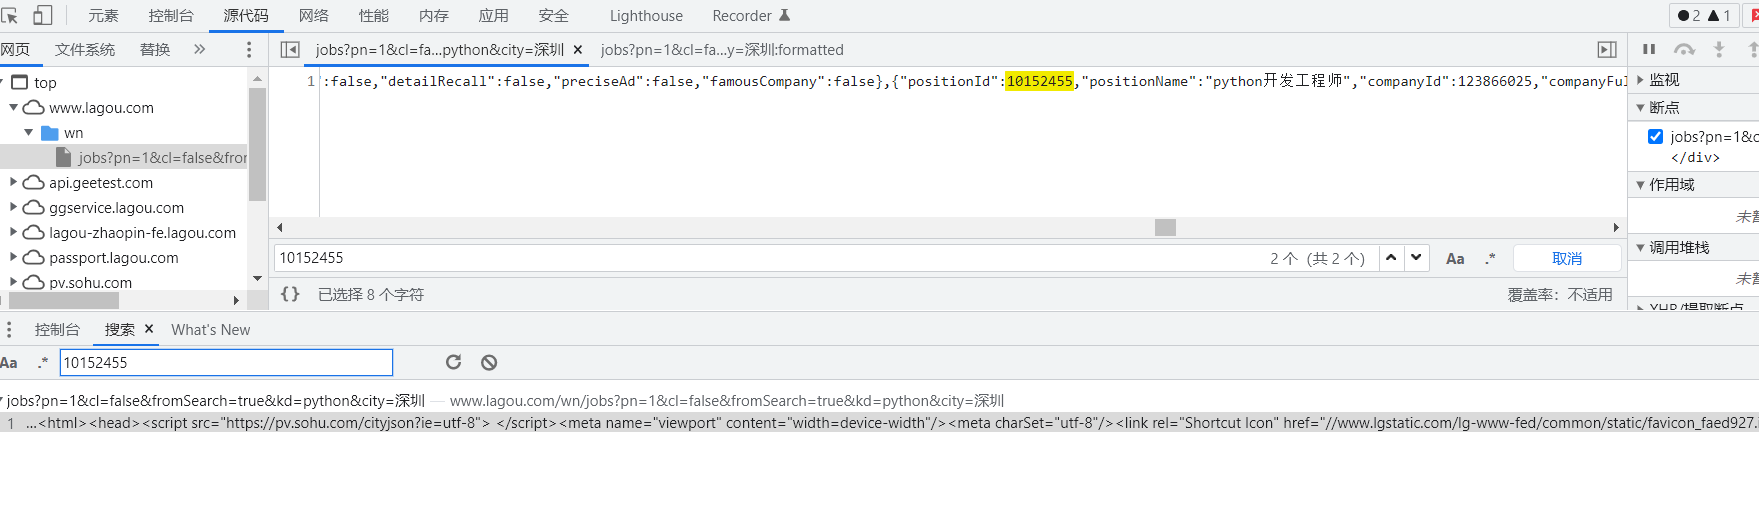Pause script execution

pyautogui.click(x=1649, y=49)
